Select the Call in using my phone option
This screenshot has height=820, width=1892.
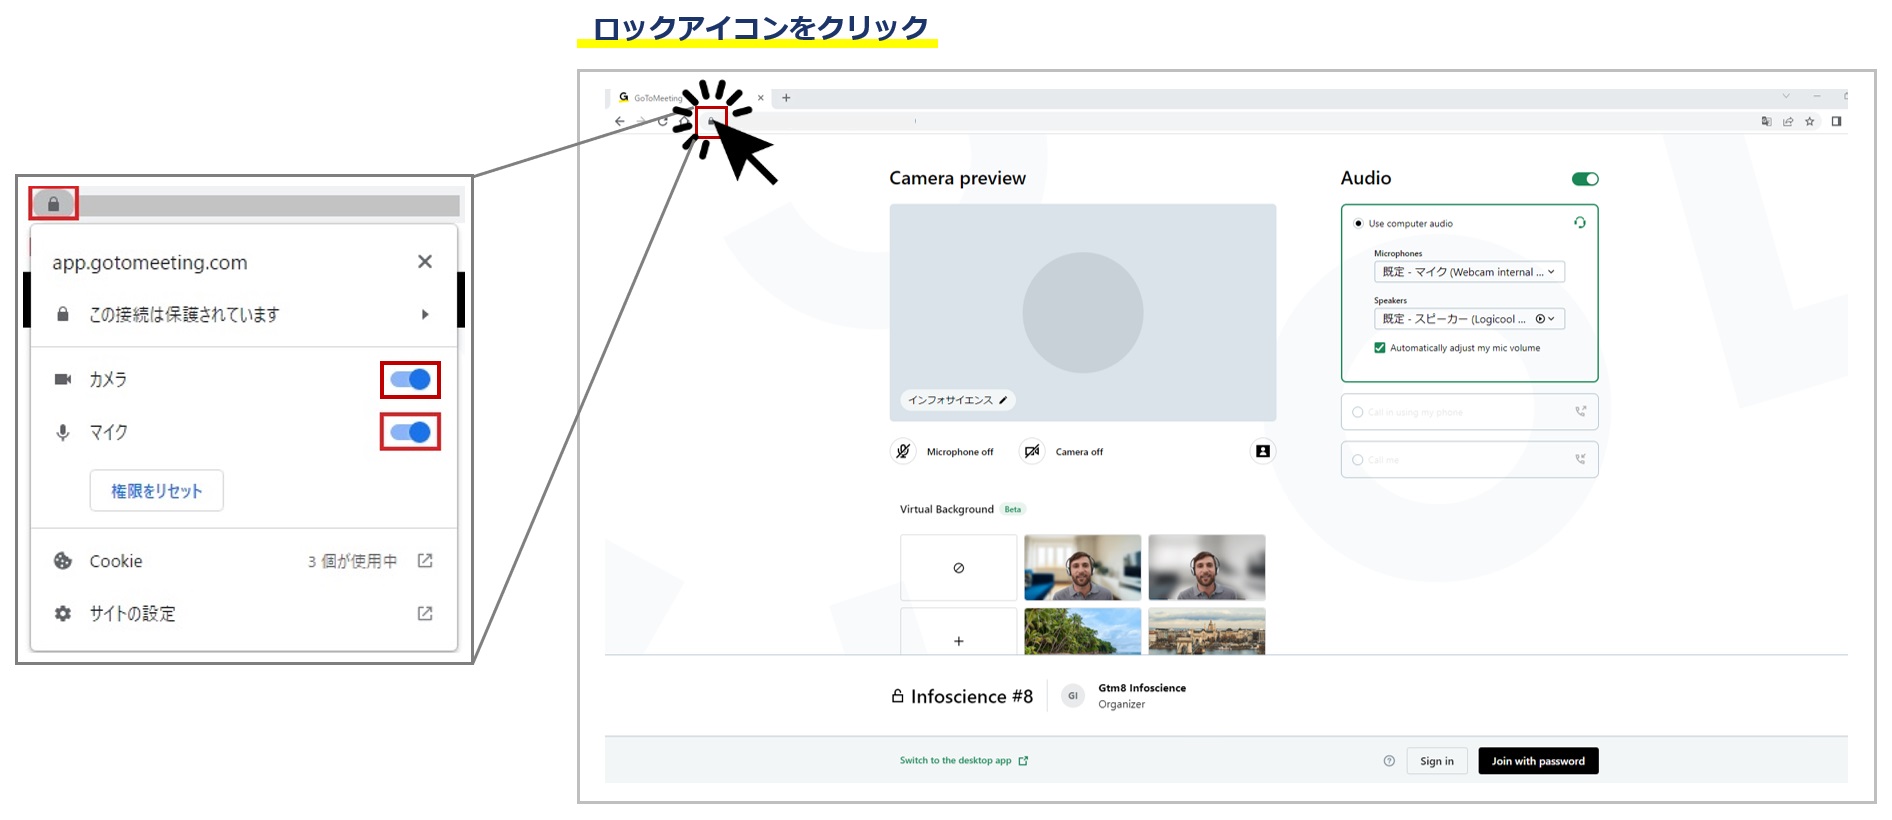coord(1358,412)
